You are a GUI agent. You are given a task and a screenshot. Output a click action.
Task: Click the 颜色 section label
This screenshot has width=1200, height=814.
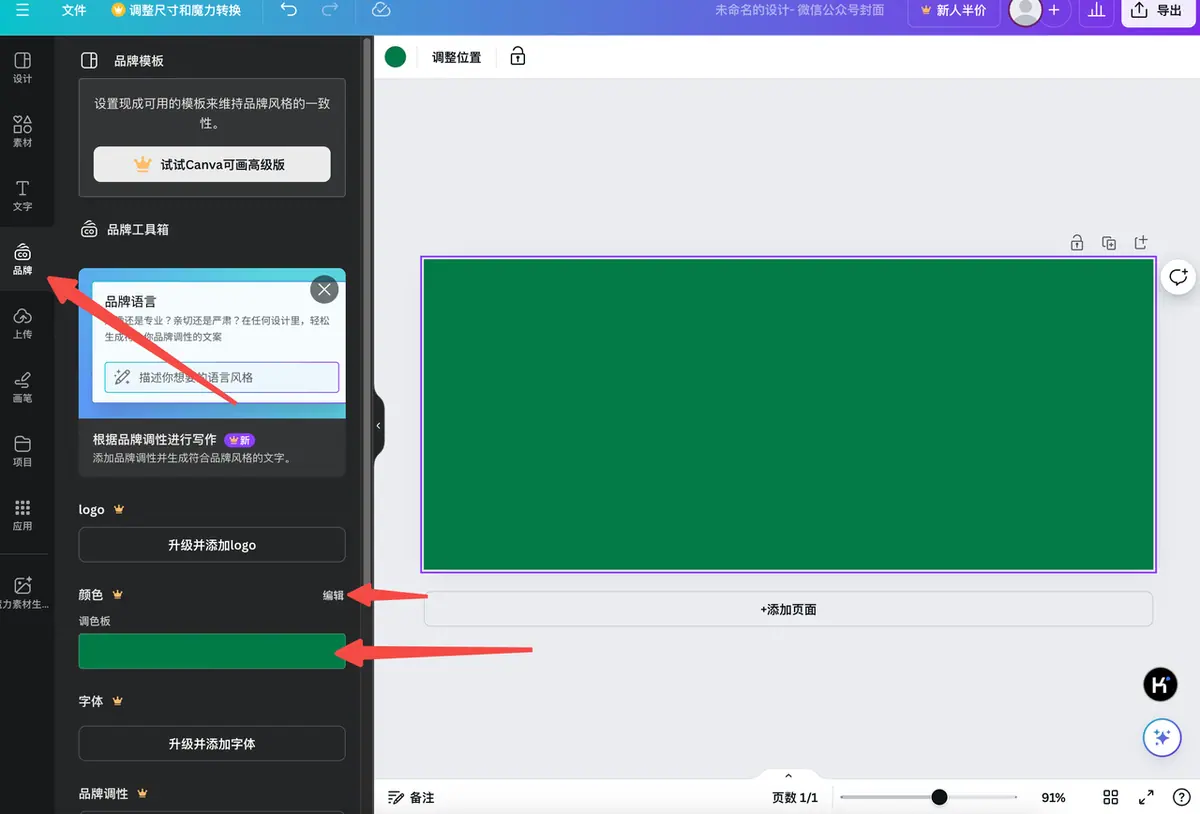pos(91,594)
